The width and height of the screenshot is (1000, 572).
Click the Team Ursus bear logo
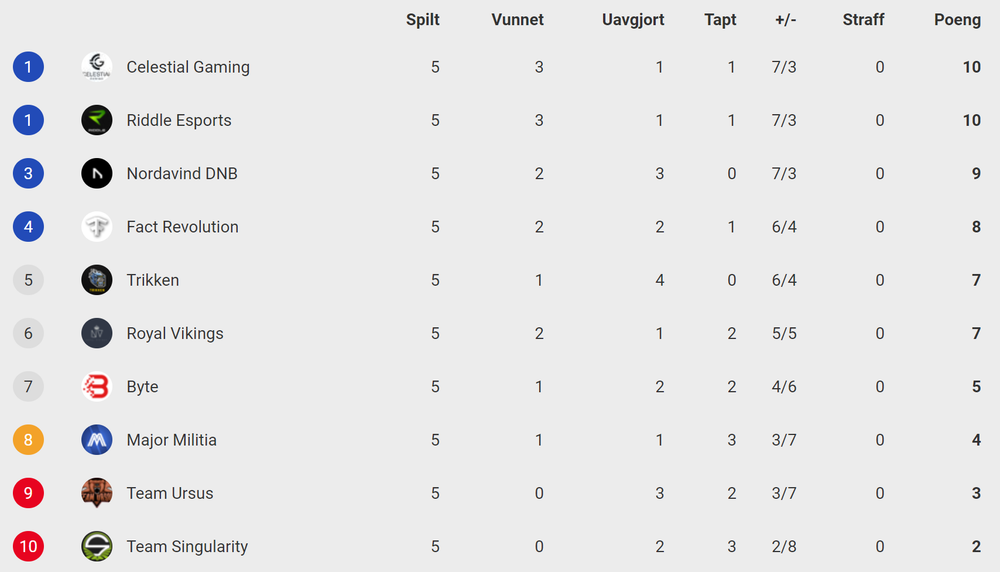click(97, 493)
